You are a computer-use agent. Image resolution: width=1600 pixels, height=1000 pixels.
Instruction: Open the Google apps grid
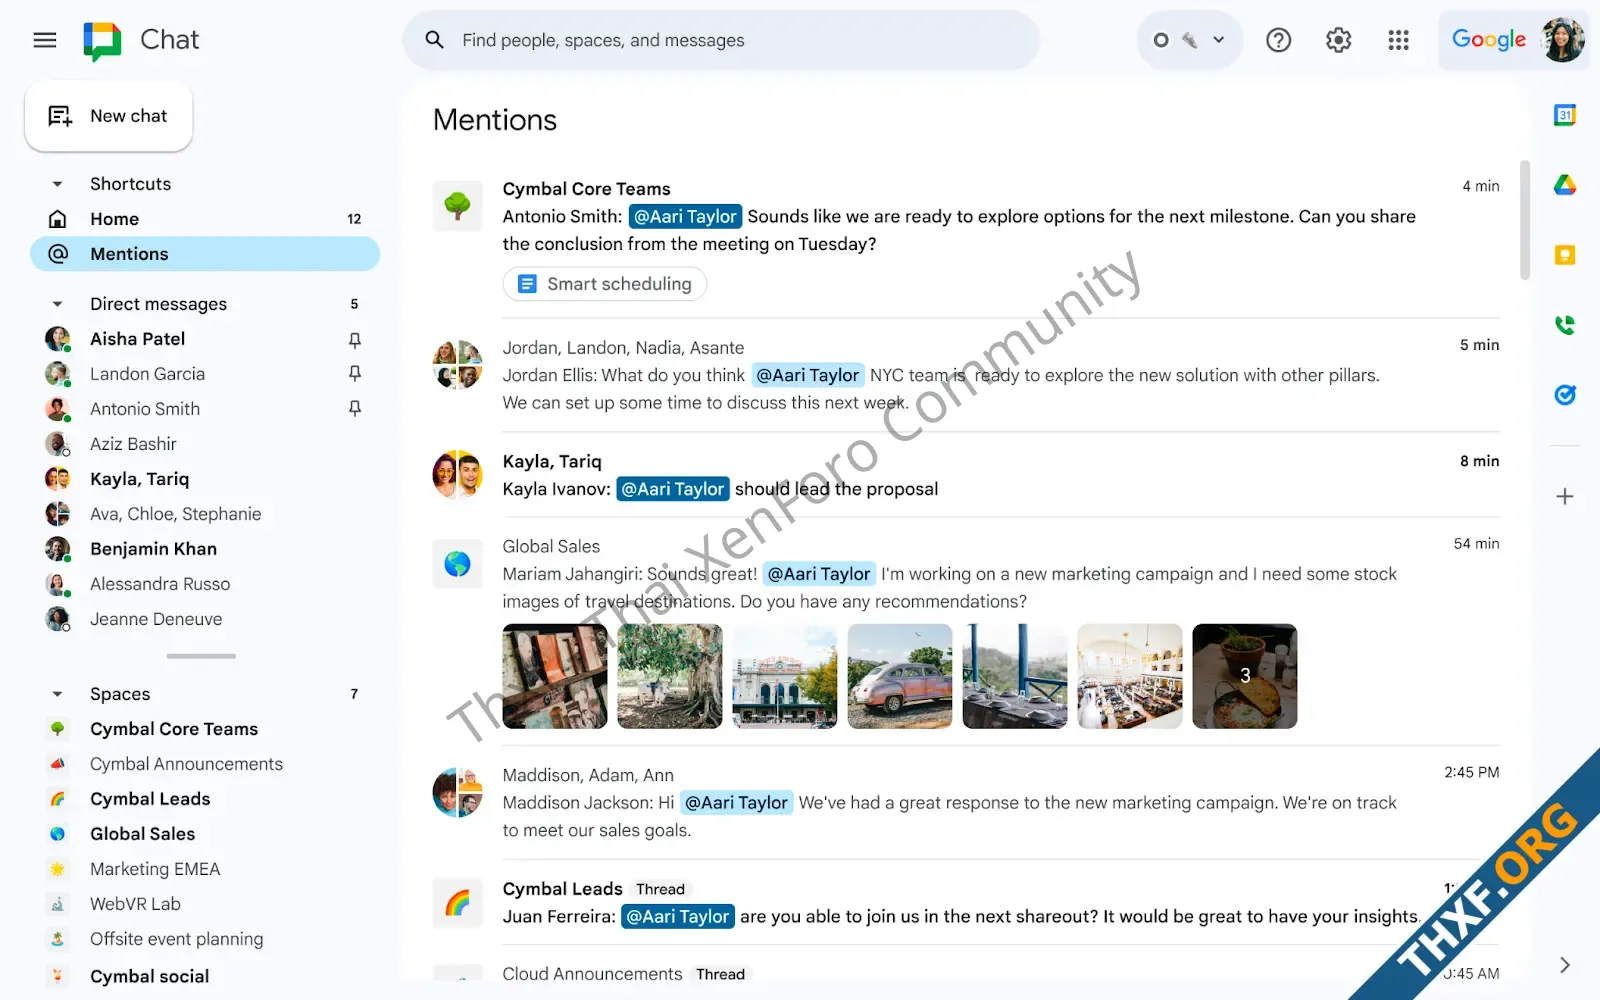1398,40
